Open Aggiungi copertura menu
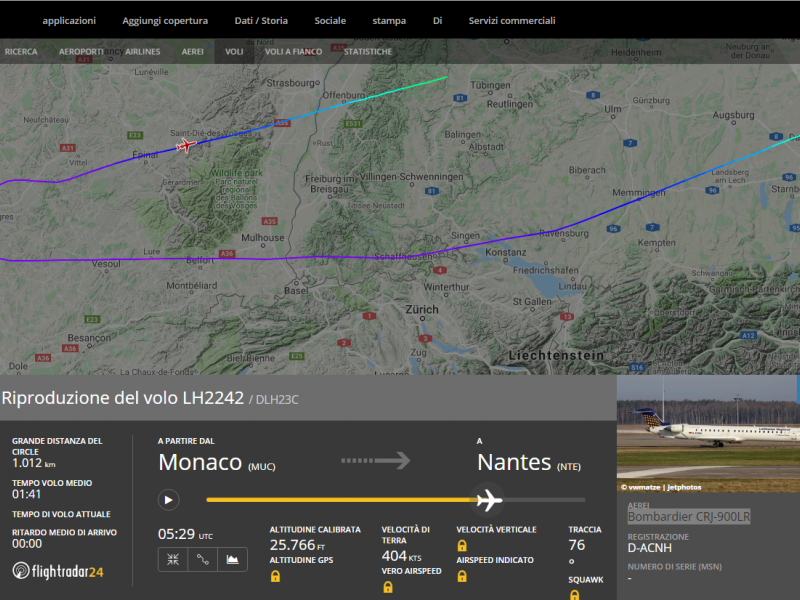800x600 pixels. 165,21
